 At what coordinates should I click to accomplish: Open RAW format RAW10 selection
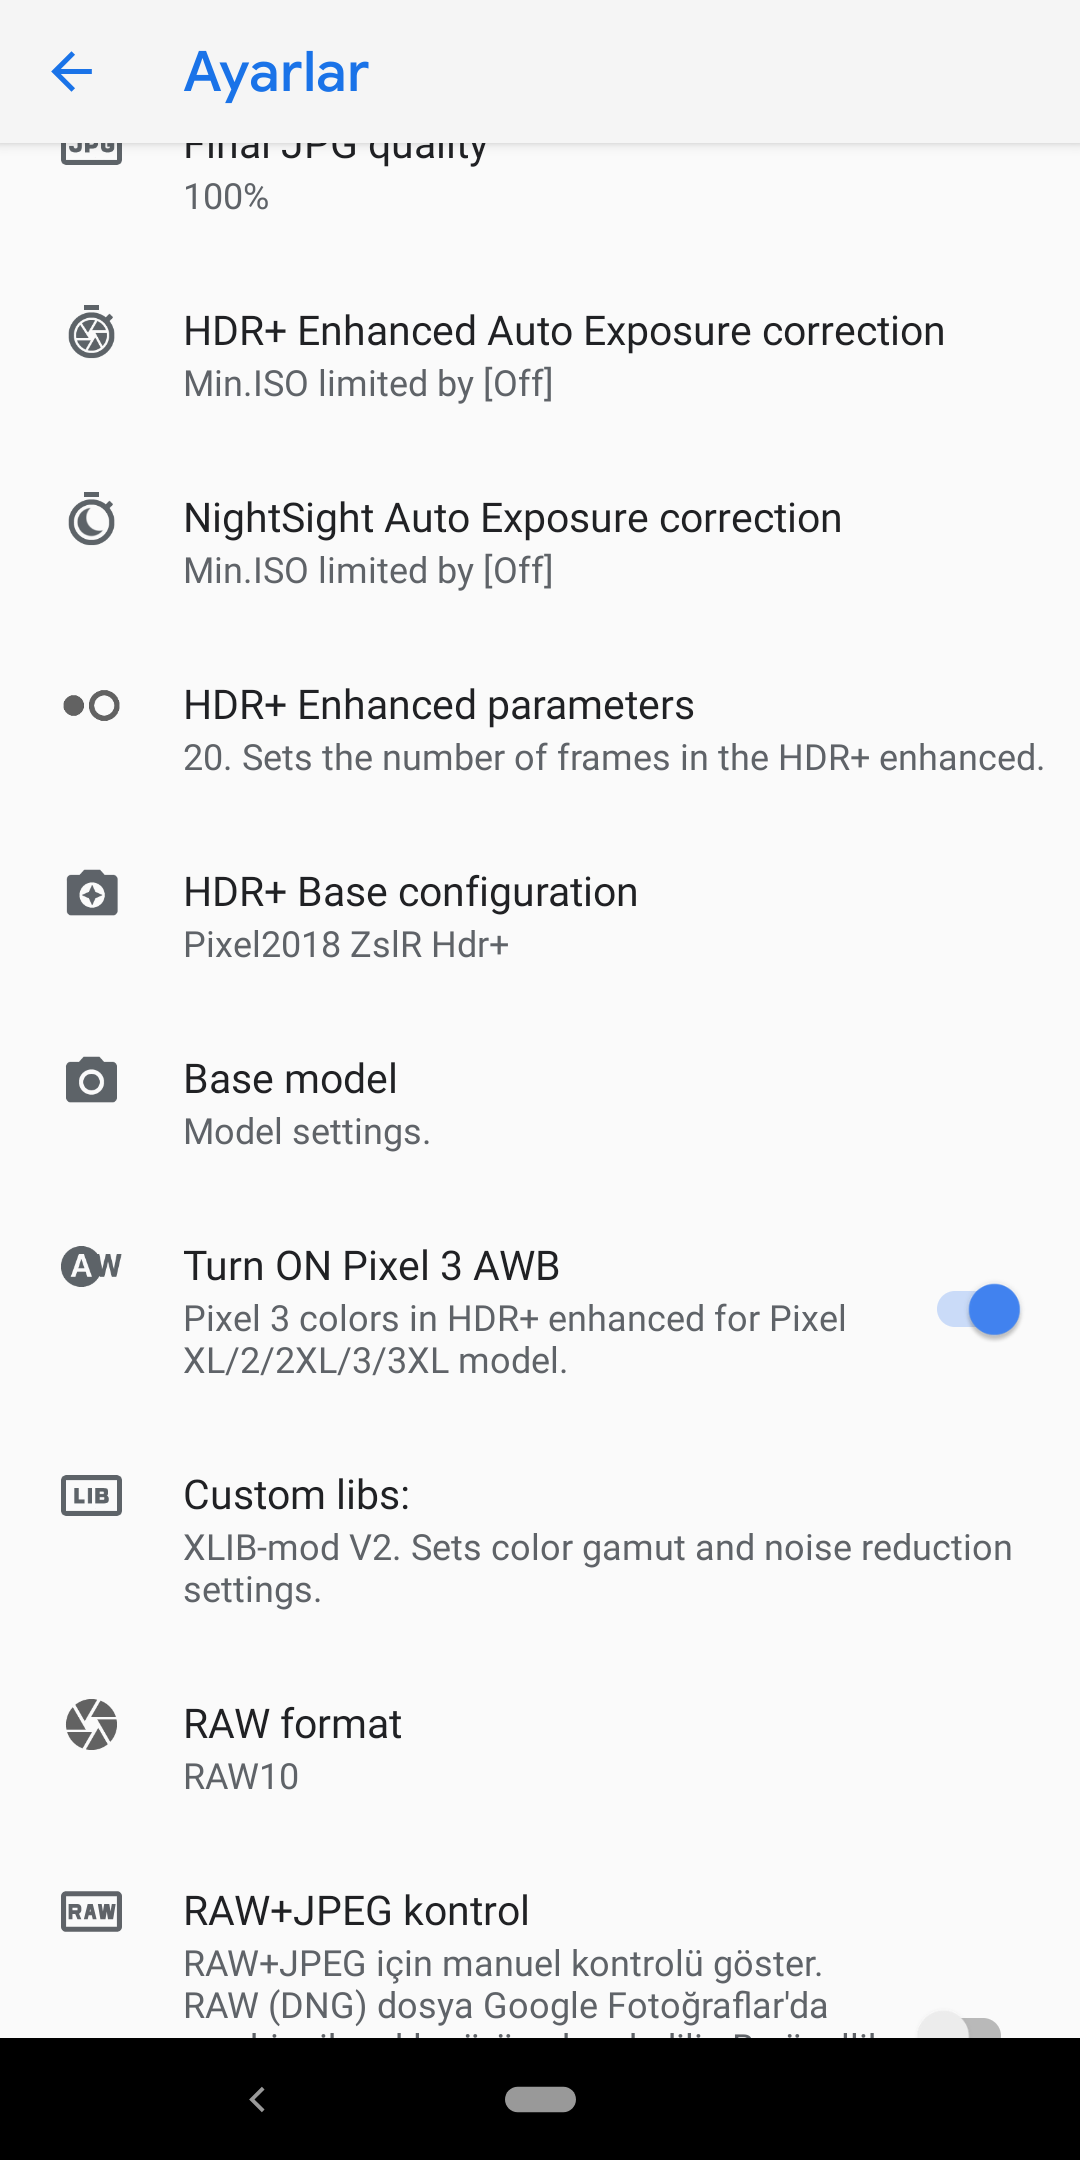pyautogui.click(x=540, y=1749)
